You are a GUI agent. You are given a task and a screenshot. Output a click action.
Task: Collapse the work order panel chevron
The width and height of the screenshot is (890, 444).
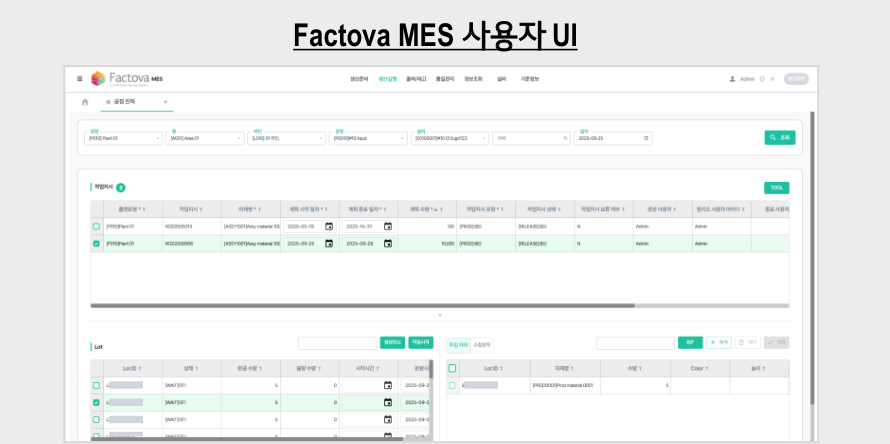click(440, 315)
